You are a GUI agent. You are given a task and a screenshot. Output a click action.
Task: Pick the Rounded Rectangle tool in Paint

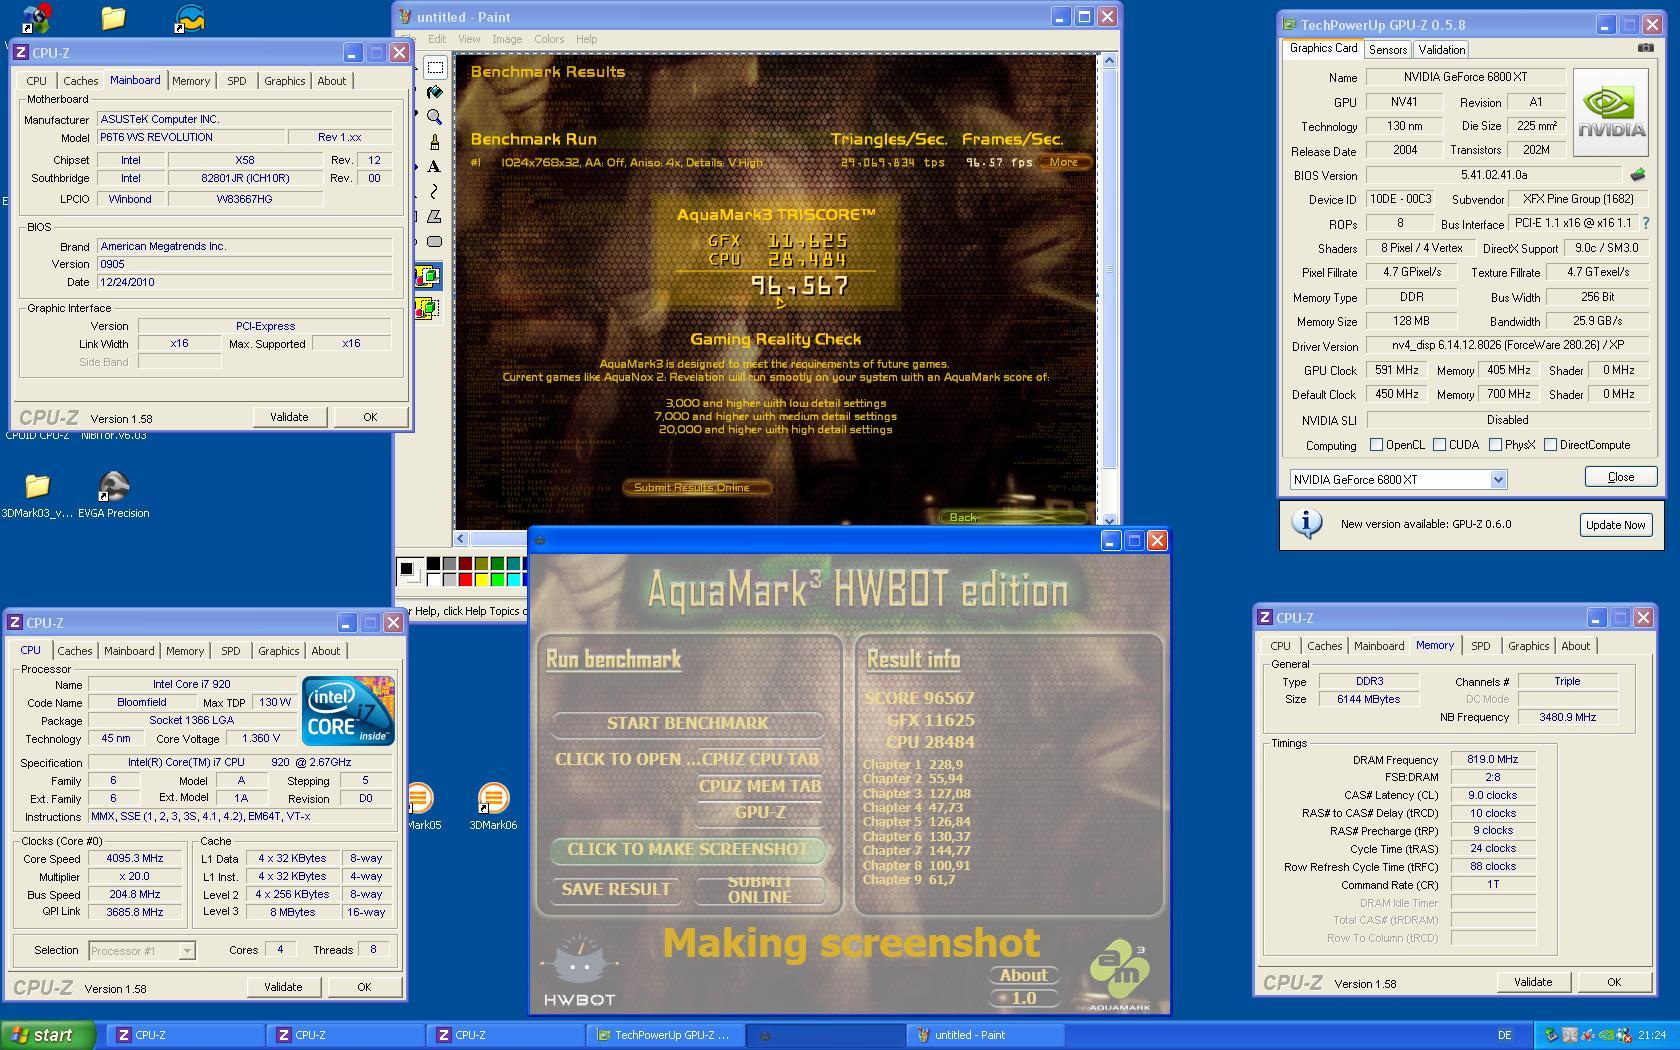[x=435, y=241]
